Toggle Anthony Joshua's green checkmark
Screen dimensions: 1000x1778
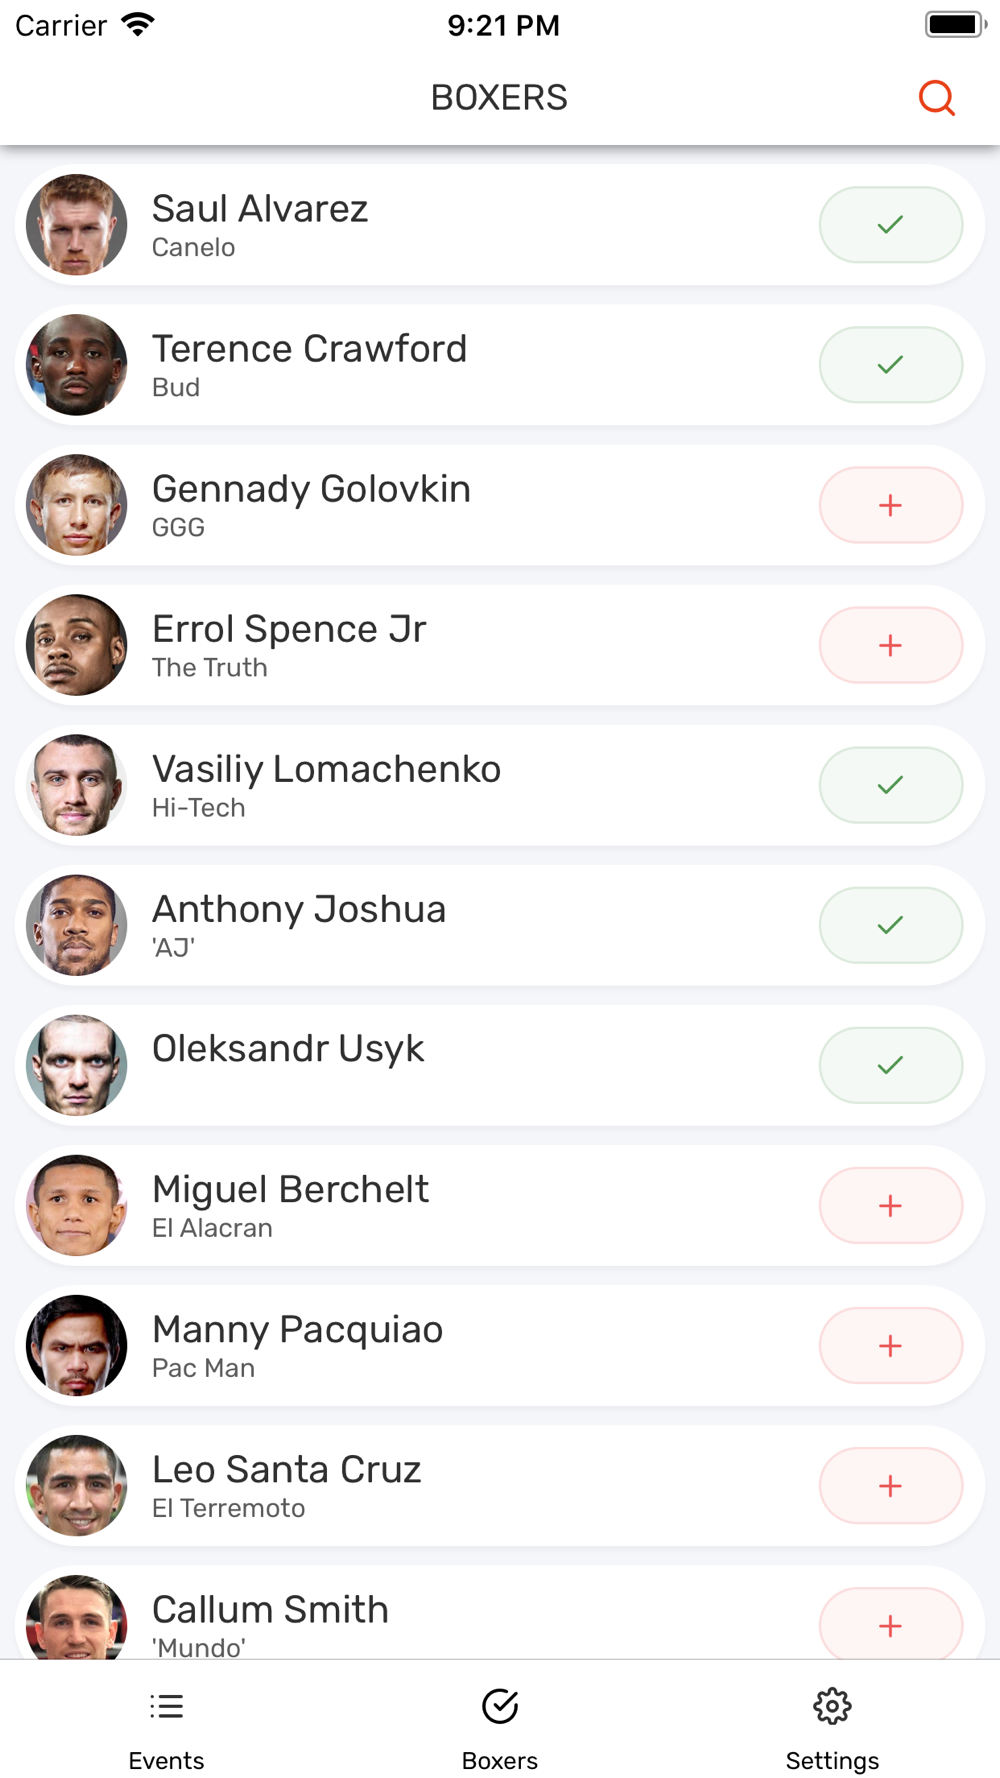tap(891, 925)
